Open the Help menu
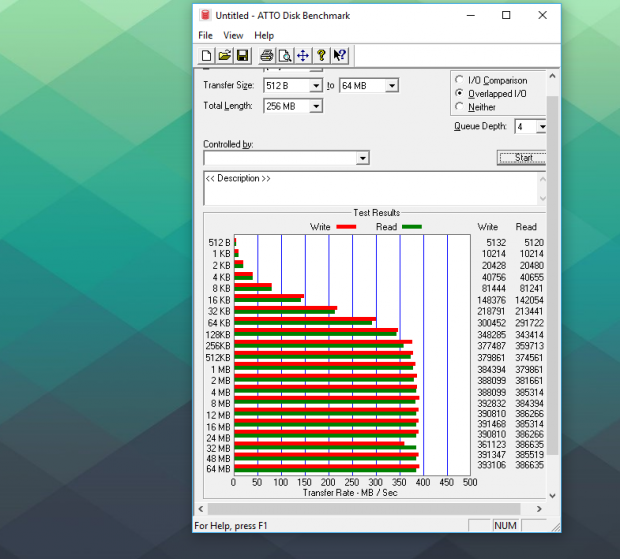 coord(264,35)
